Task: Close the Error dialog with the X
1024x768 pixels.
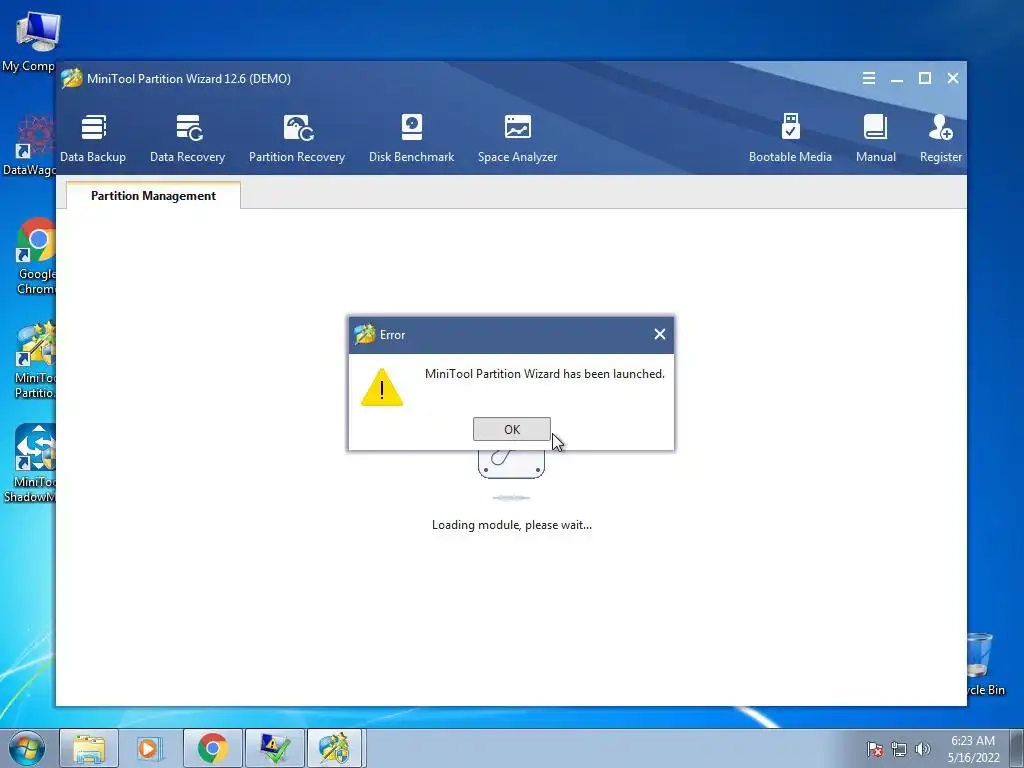Action: click(x=660, y=334)
